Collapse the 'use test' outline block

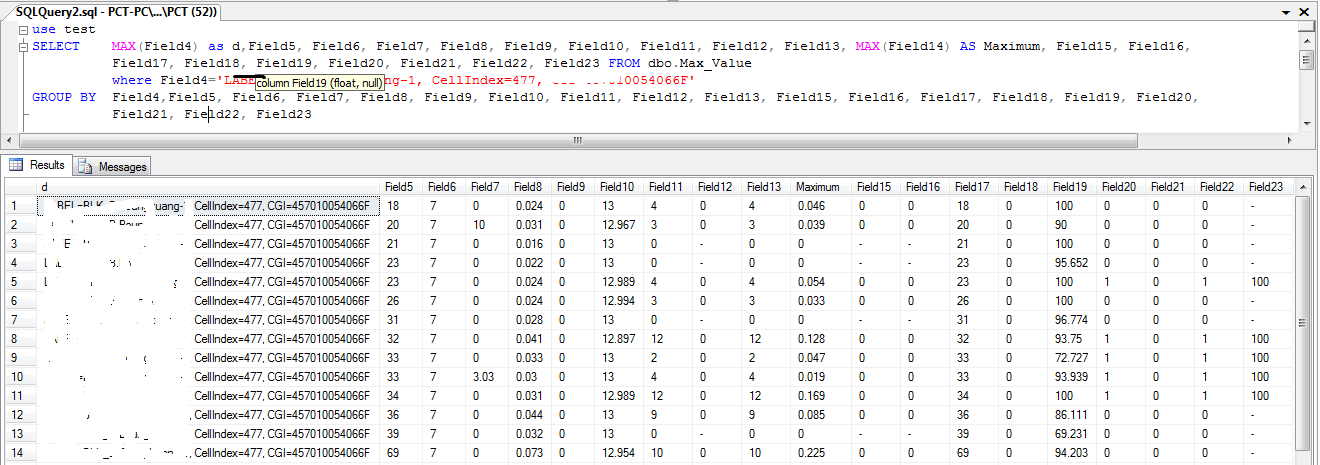23,30
